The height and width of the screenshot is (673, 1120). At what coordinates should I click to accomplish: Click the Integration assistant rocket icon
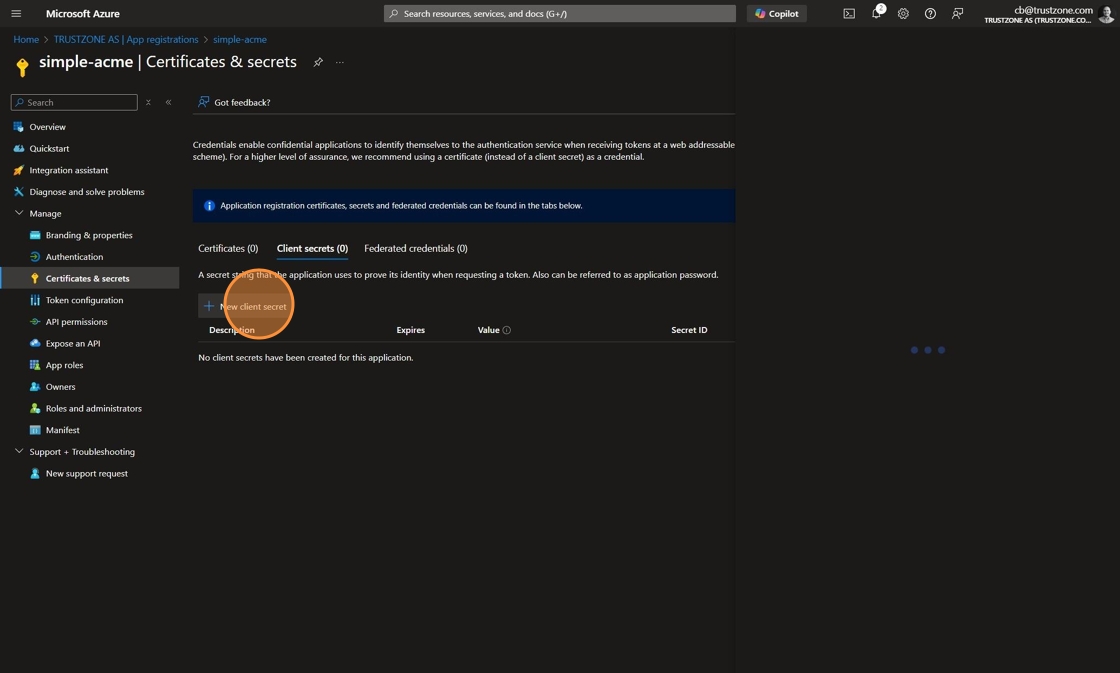tap(19, 170)
